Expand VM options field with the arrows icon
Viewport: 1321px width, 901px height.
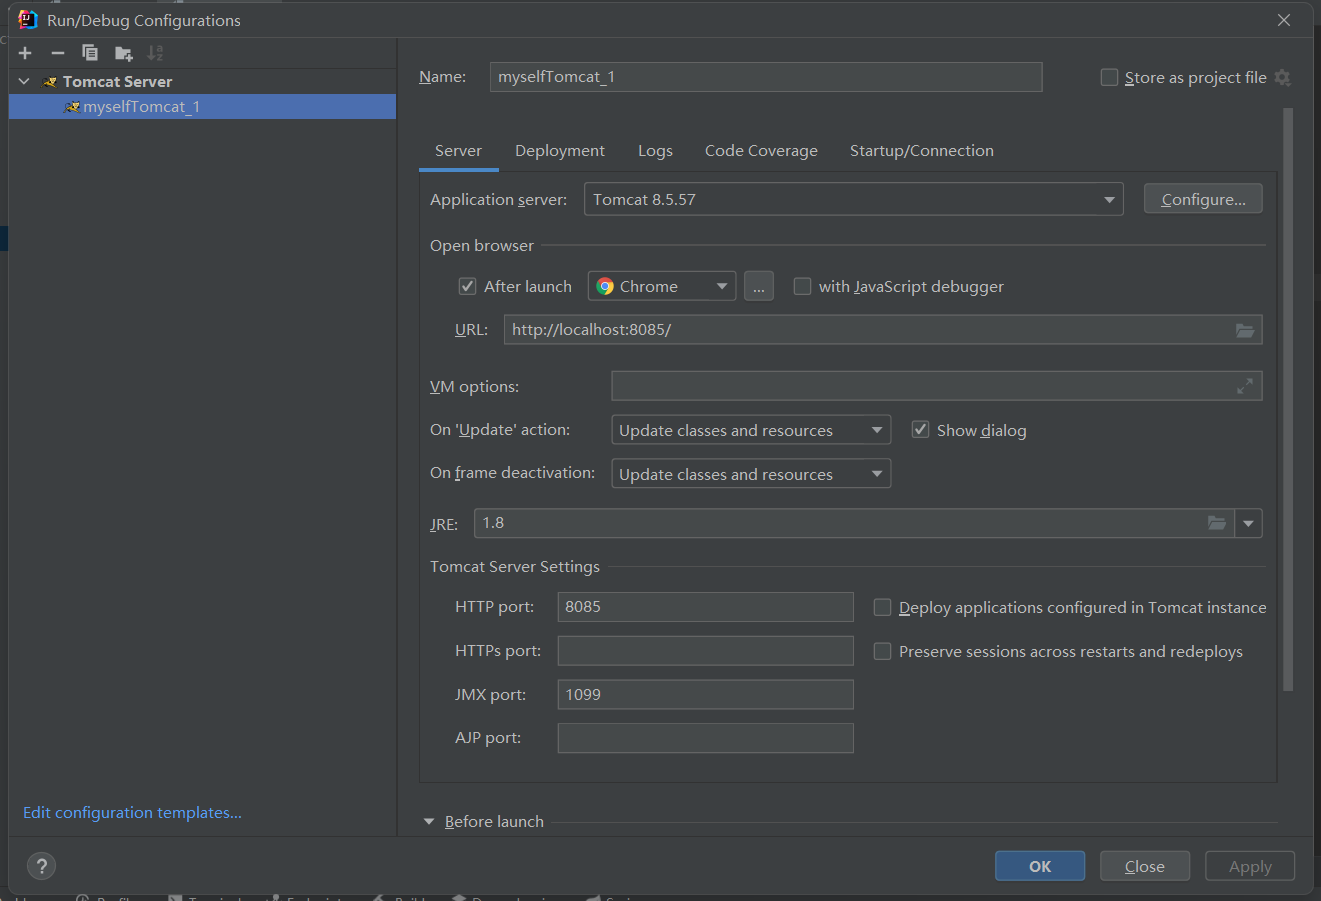tap(1245, 386)
